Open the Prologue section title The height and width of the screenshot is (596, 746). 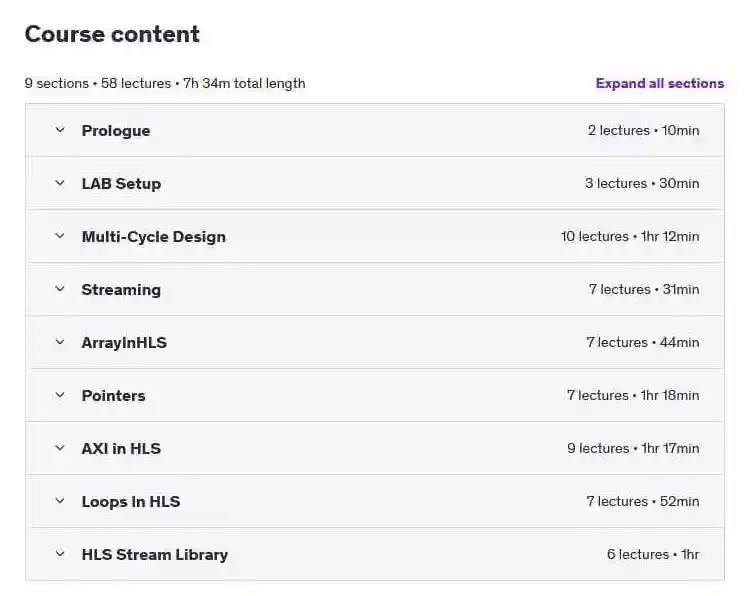click(116, 131)
